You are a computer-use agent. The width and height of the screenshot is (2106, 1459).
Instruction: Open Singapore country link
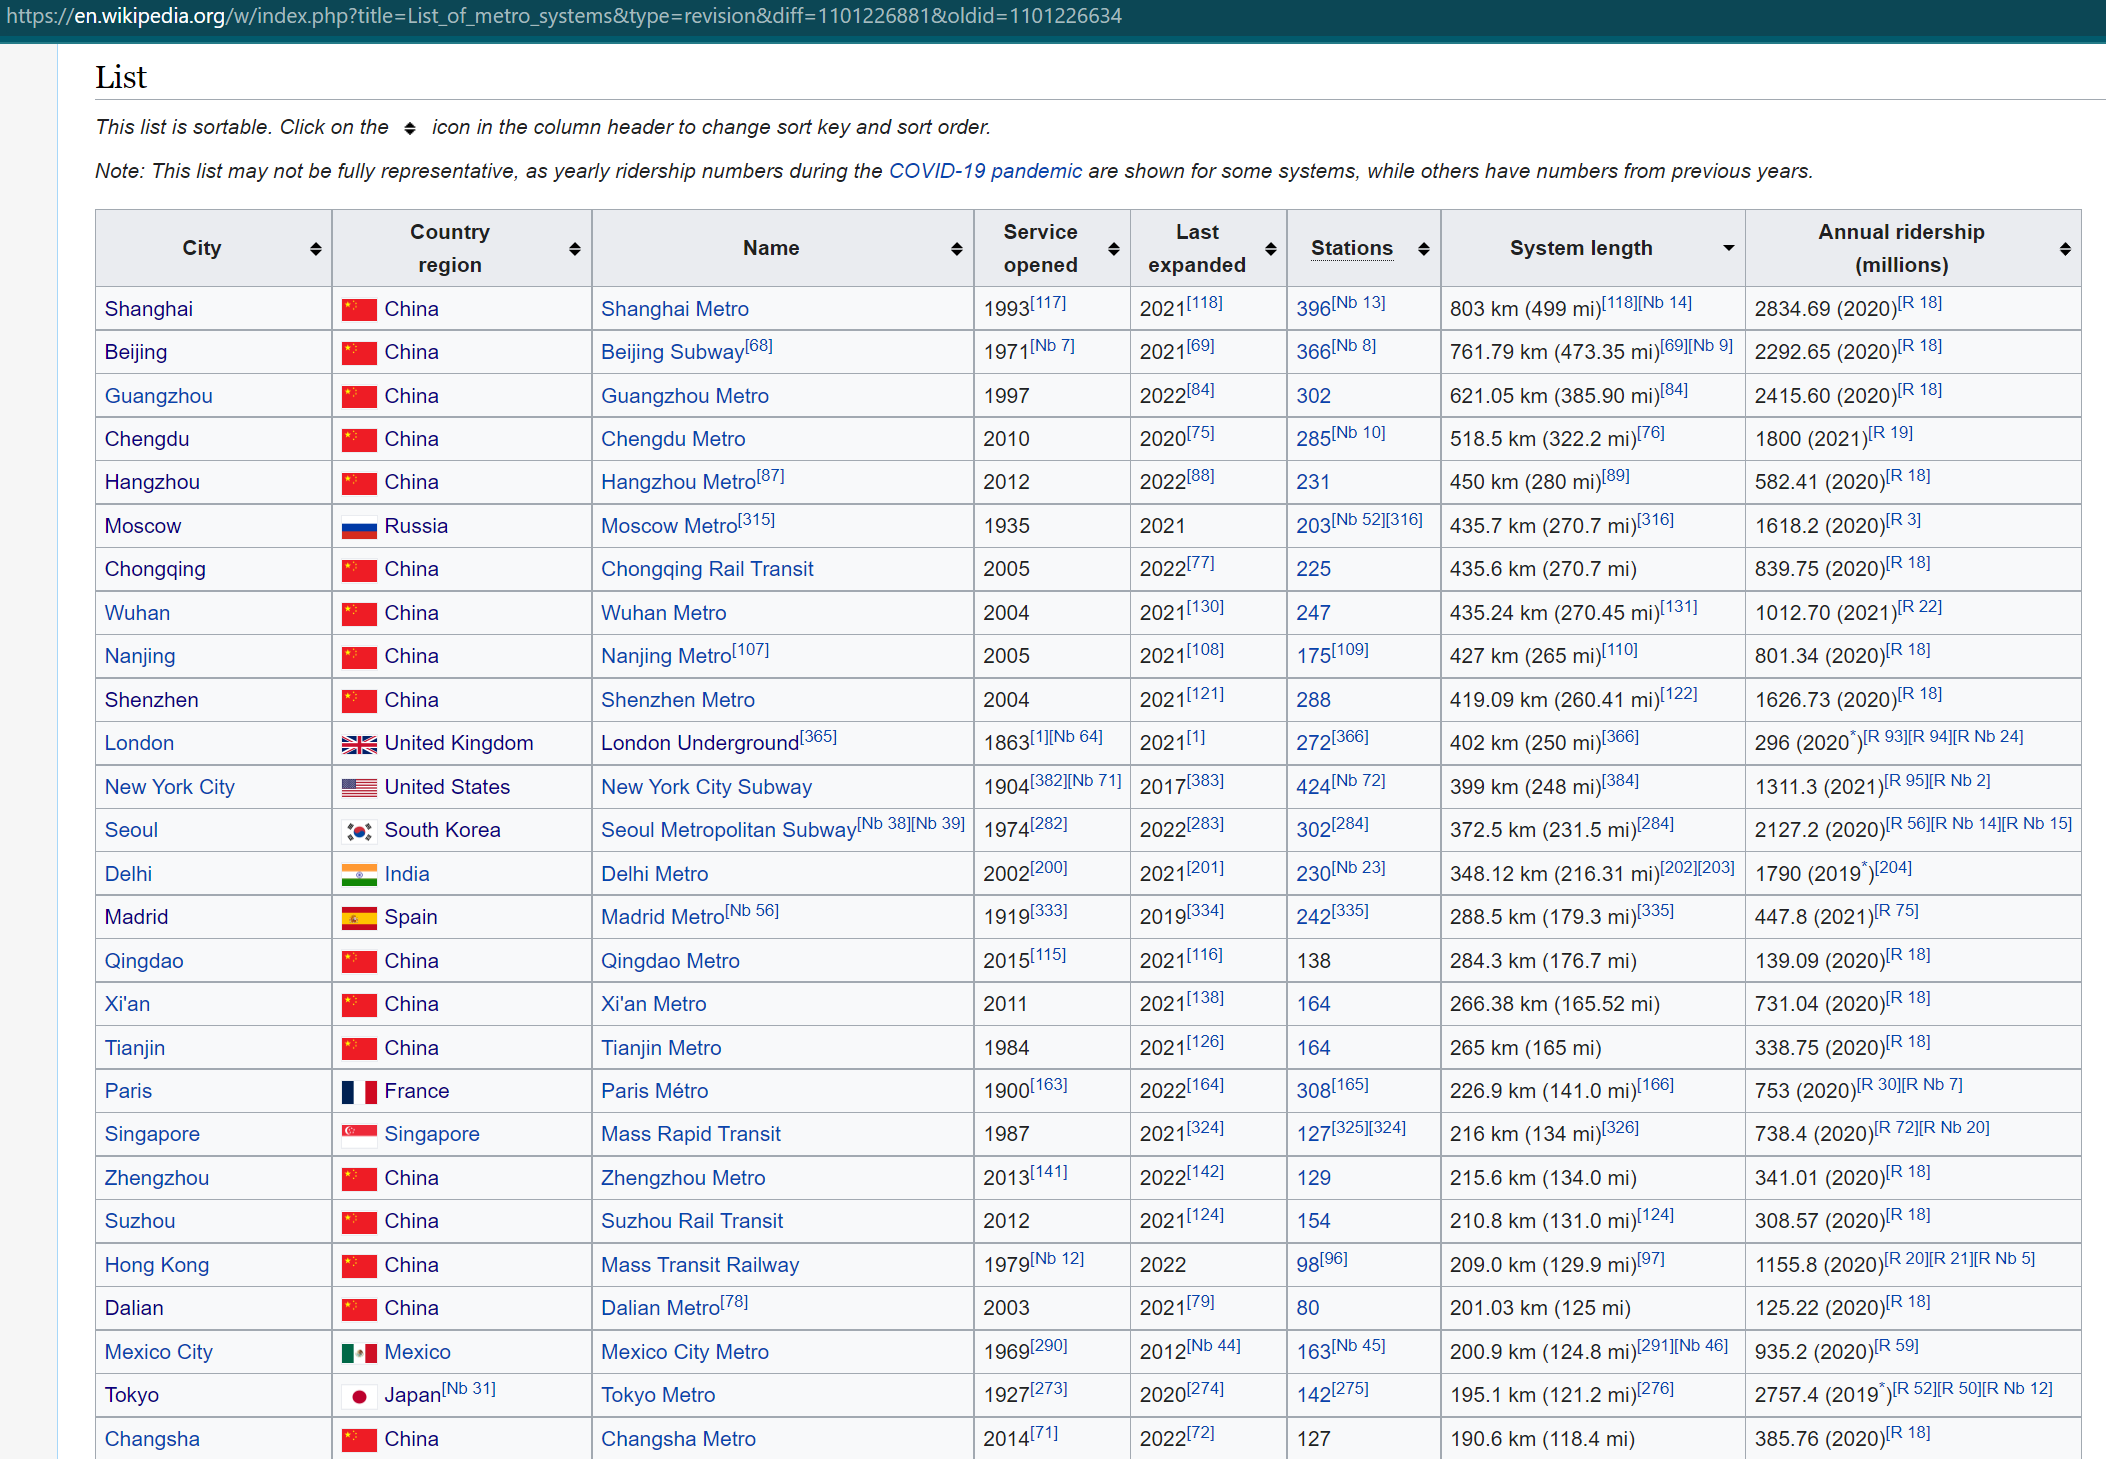point(432,1134)
